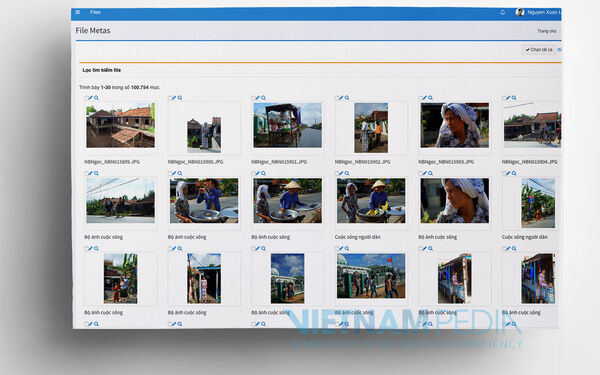600x375 pixels.
Task: Open the NBNgoc_NBN015901.JPG roadside cart thumbnail
Action: pos(287,125)
